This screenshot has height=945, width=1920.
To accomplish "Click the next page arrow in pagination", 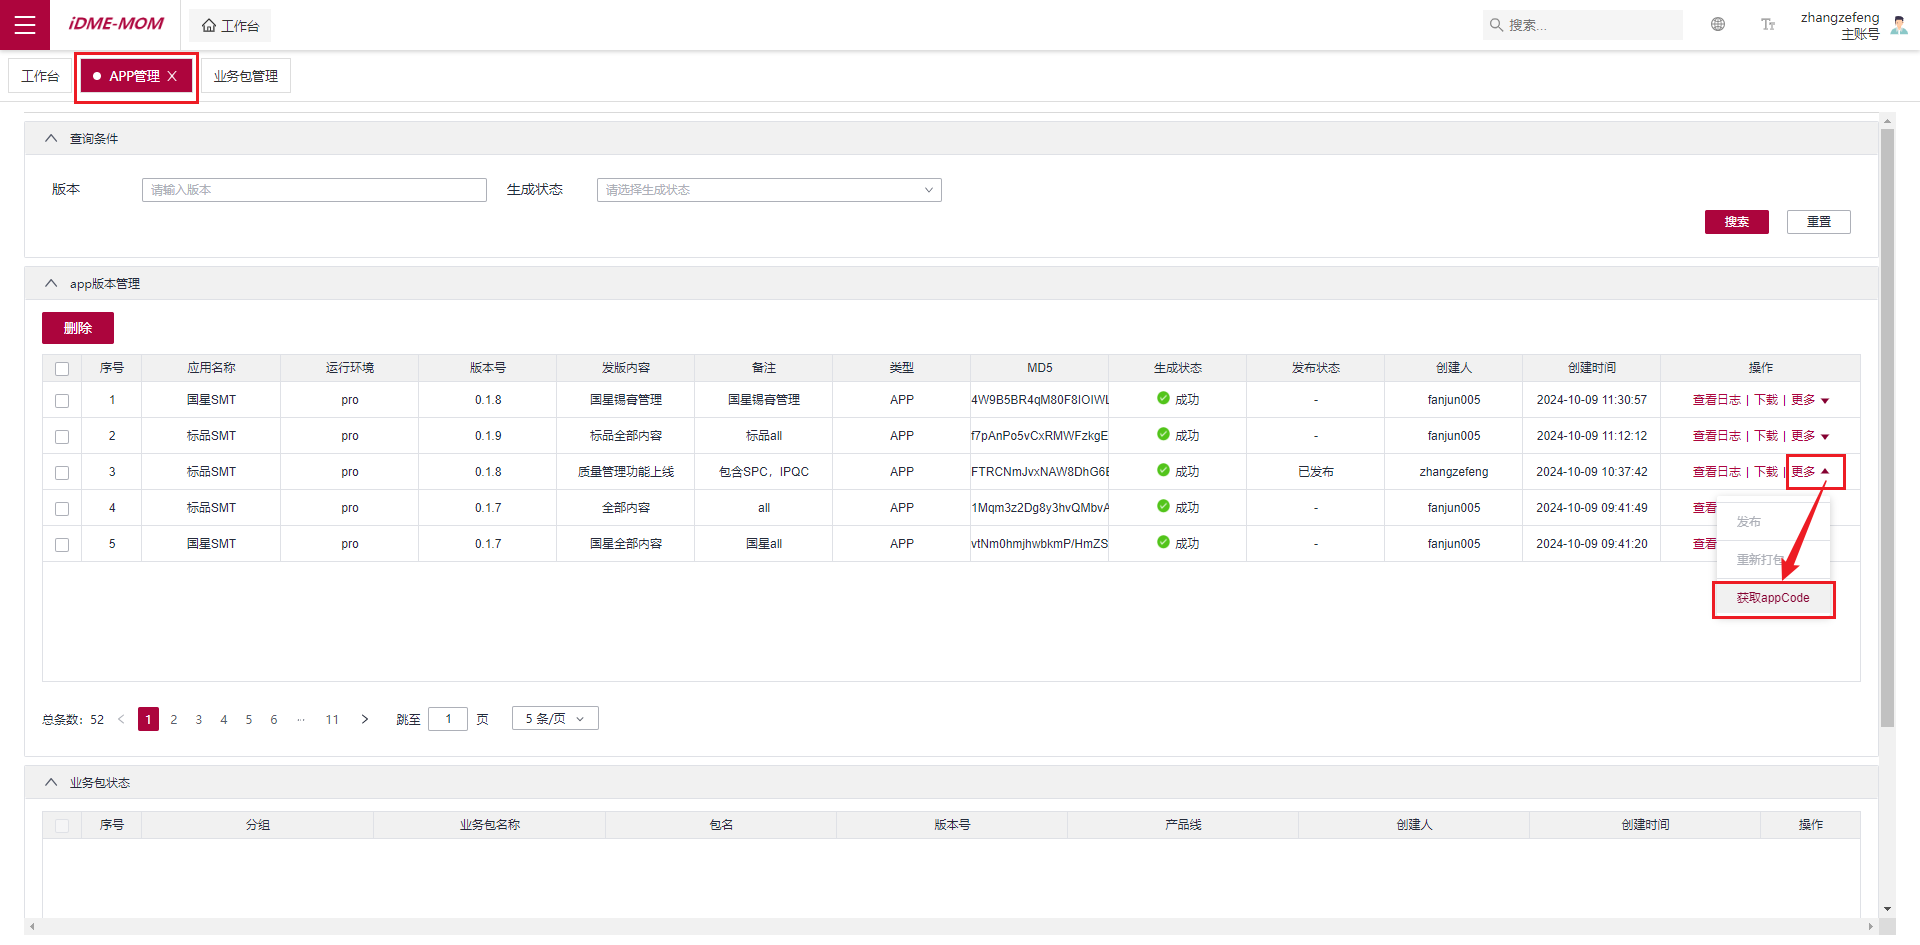I will [365, 719].
